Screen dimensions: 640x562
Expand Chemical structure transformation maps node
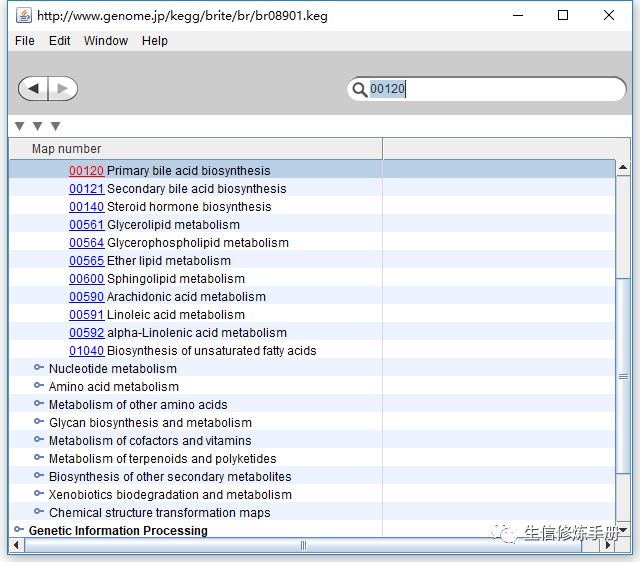(39, 511)
